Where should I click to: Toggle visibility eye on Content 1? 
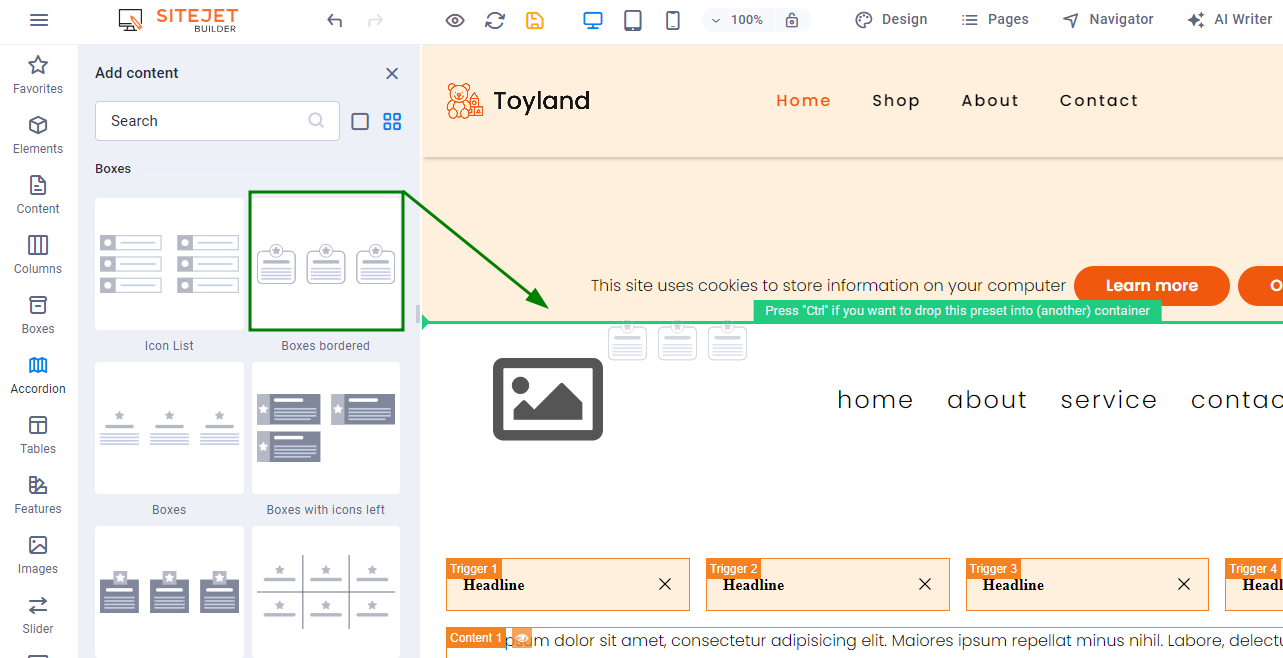522,638
